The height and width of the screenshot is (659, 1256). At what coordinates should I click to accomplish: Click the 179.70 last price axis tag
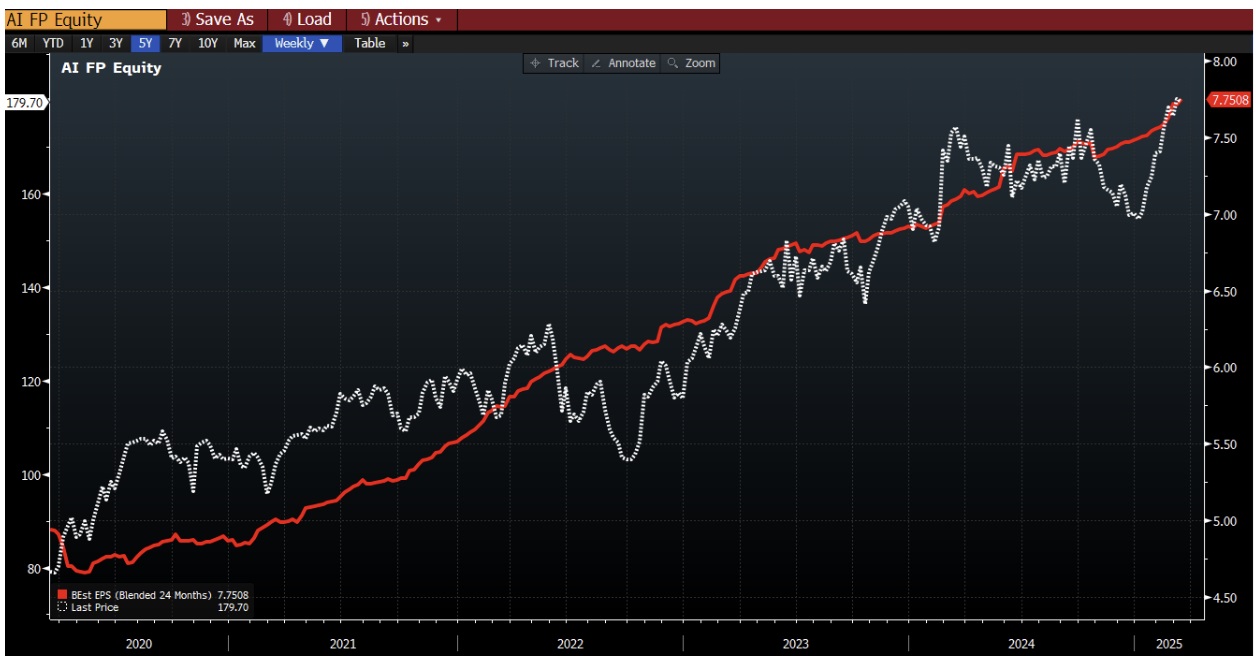[24, 102]
